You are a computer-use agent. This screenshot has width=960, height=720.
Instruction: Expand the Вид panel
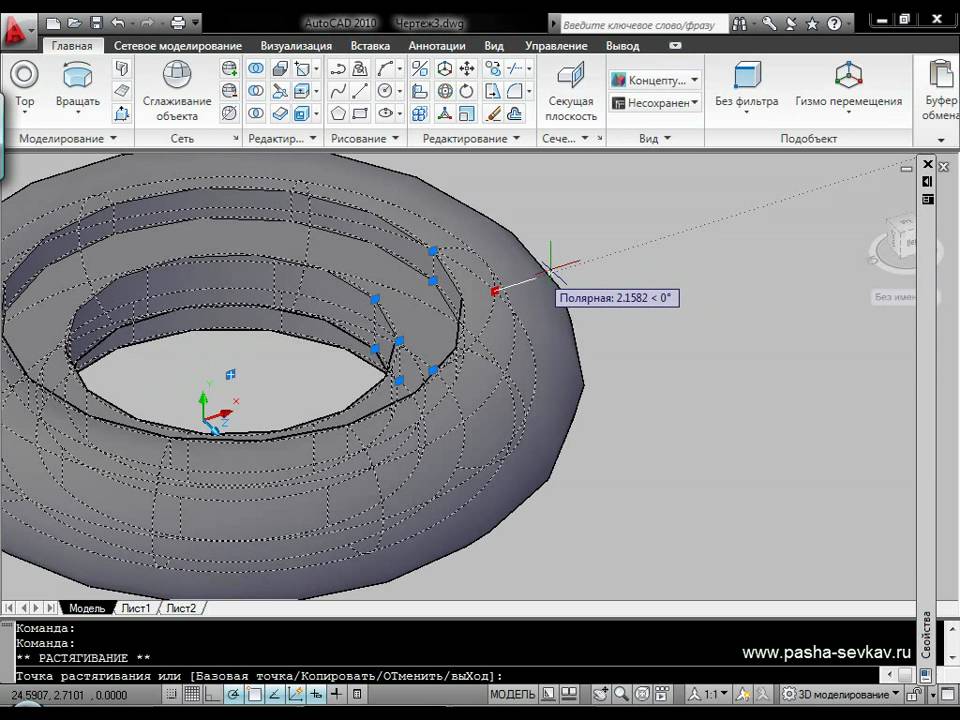pos(654,138)
